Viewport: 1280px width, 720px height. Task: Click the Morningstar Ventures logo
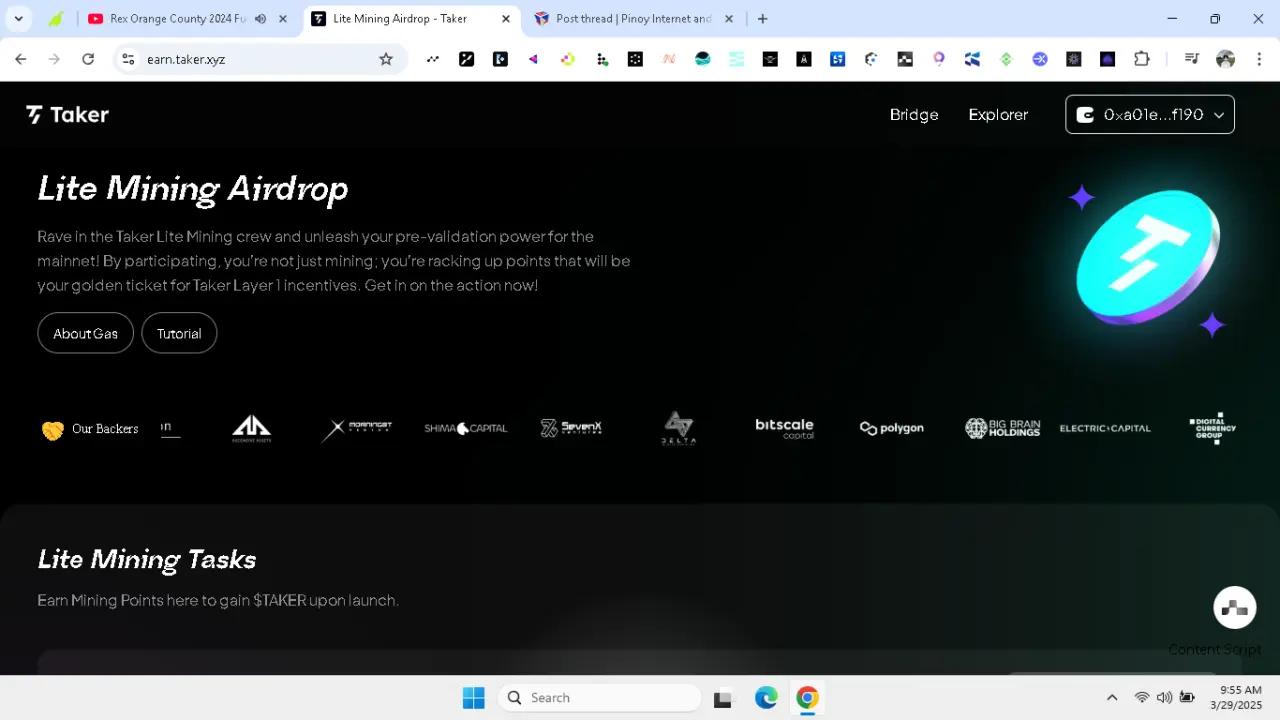357,428
